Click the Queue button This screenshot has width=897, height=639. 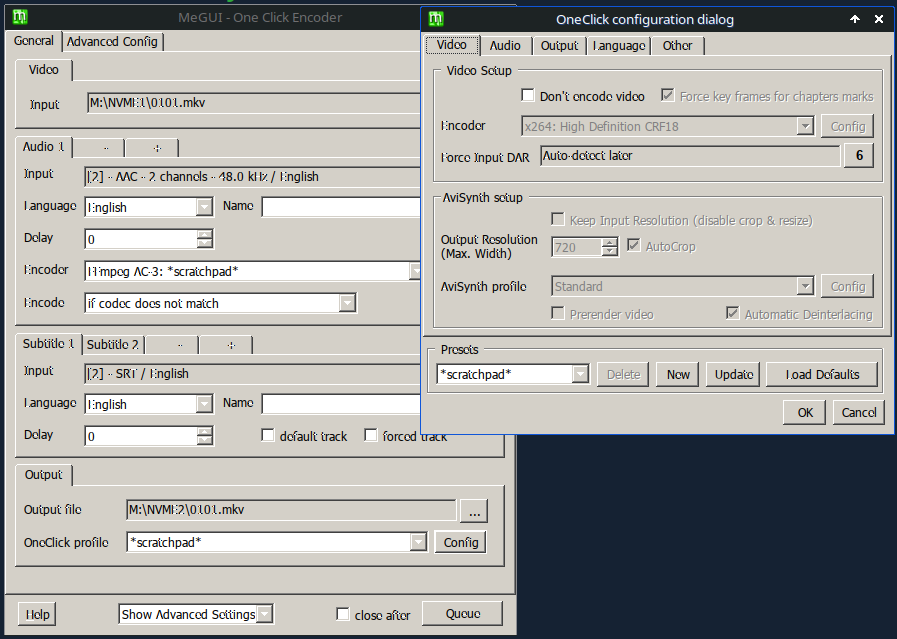[x=463, y=614]
